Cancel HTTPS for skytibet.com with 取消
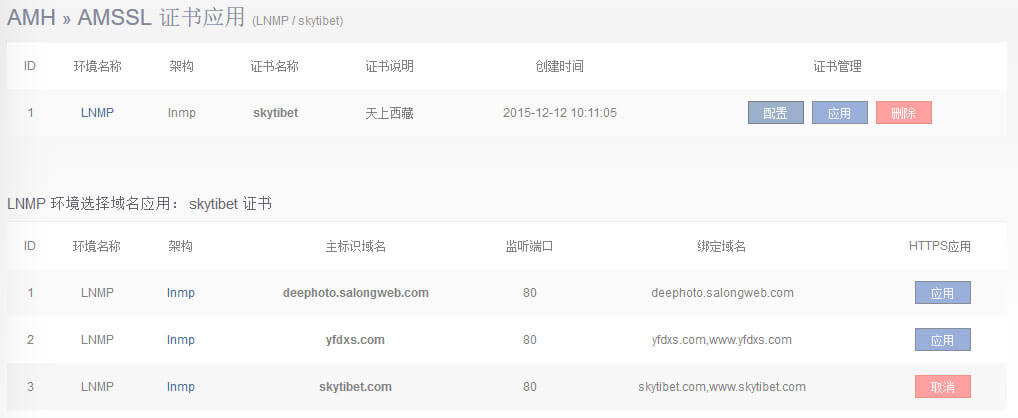The width and height of the screenshot is (1018, 418). (942, 387)
